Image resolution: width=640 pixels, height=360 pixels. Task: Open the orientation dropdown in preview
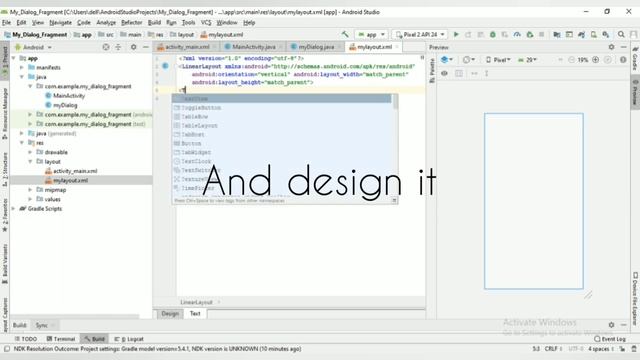pyautogui.click(x=469, y=60)
